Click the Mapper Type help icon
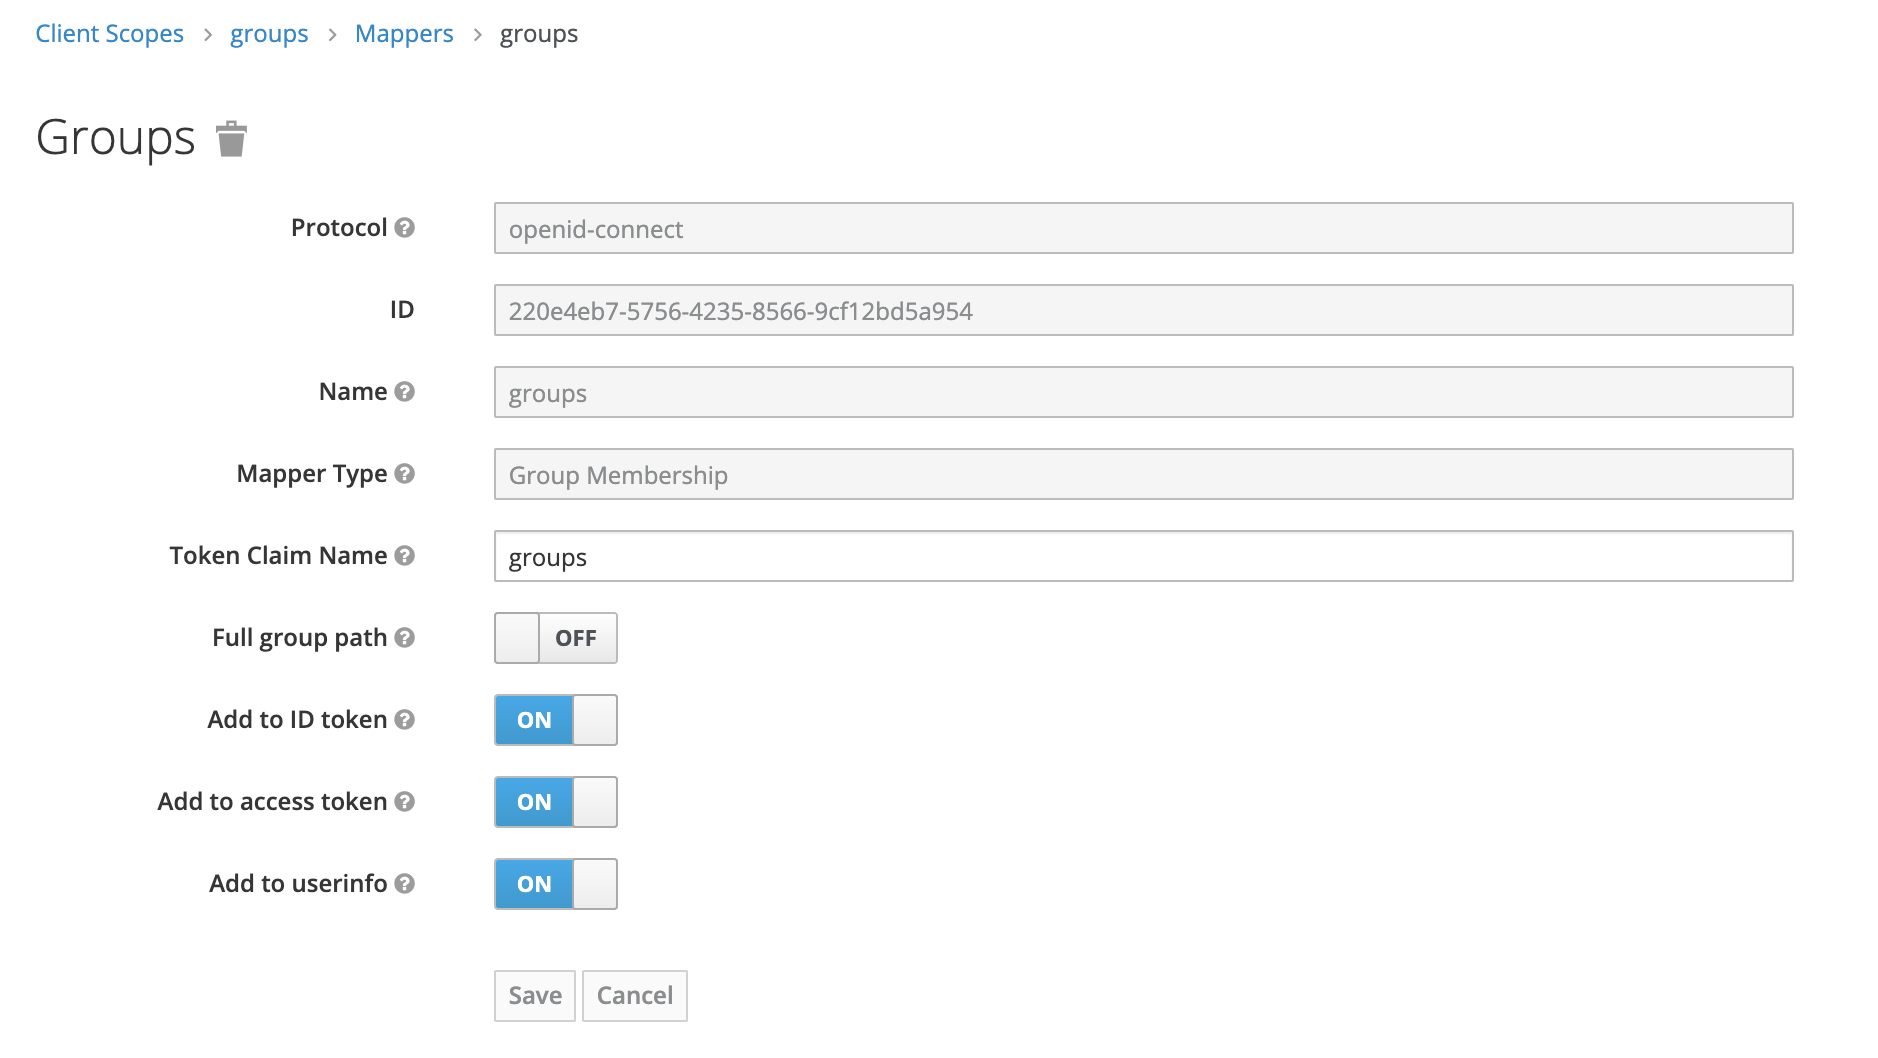Viewport: 1878px width, 1058px height. click(x=404, y=474)
